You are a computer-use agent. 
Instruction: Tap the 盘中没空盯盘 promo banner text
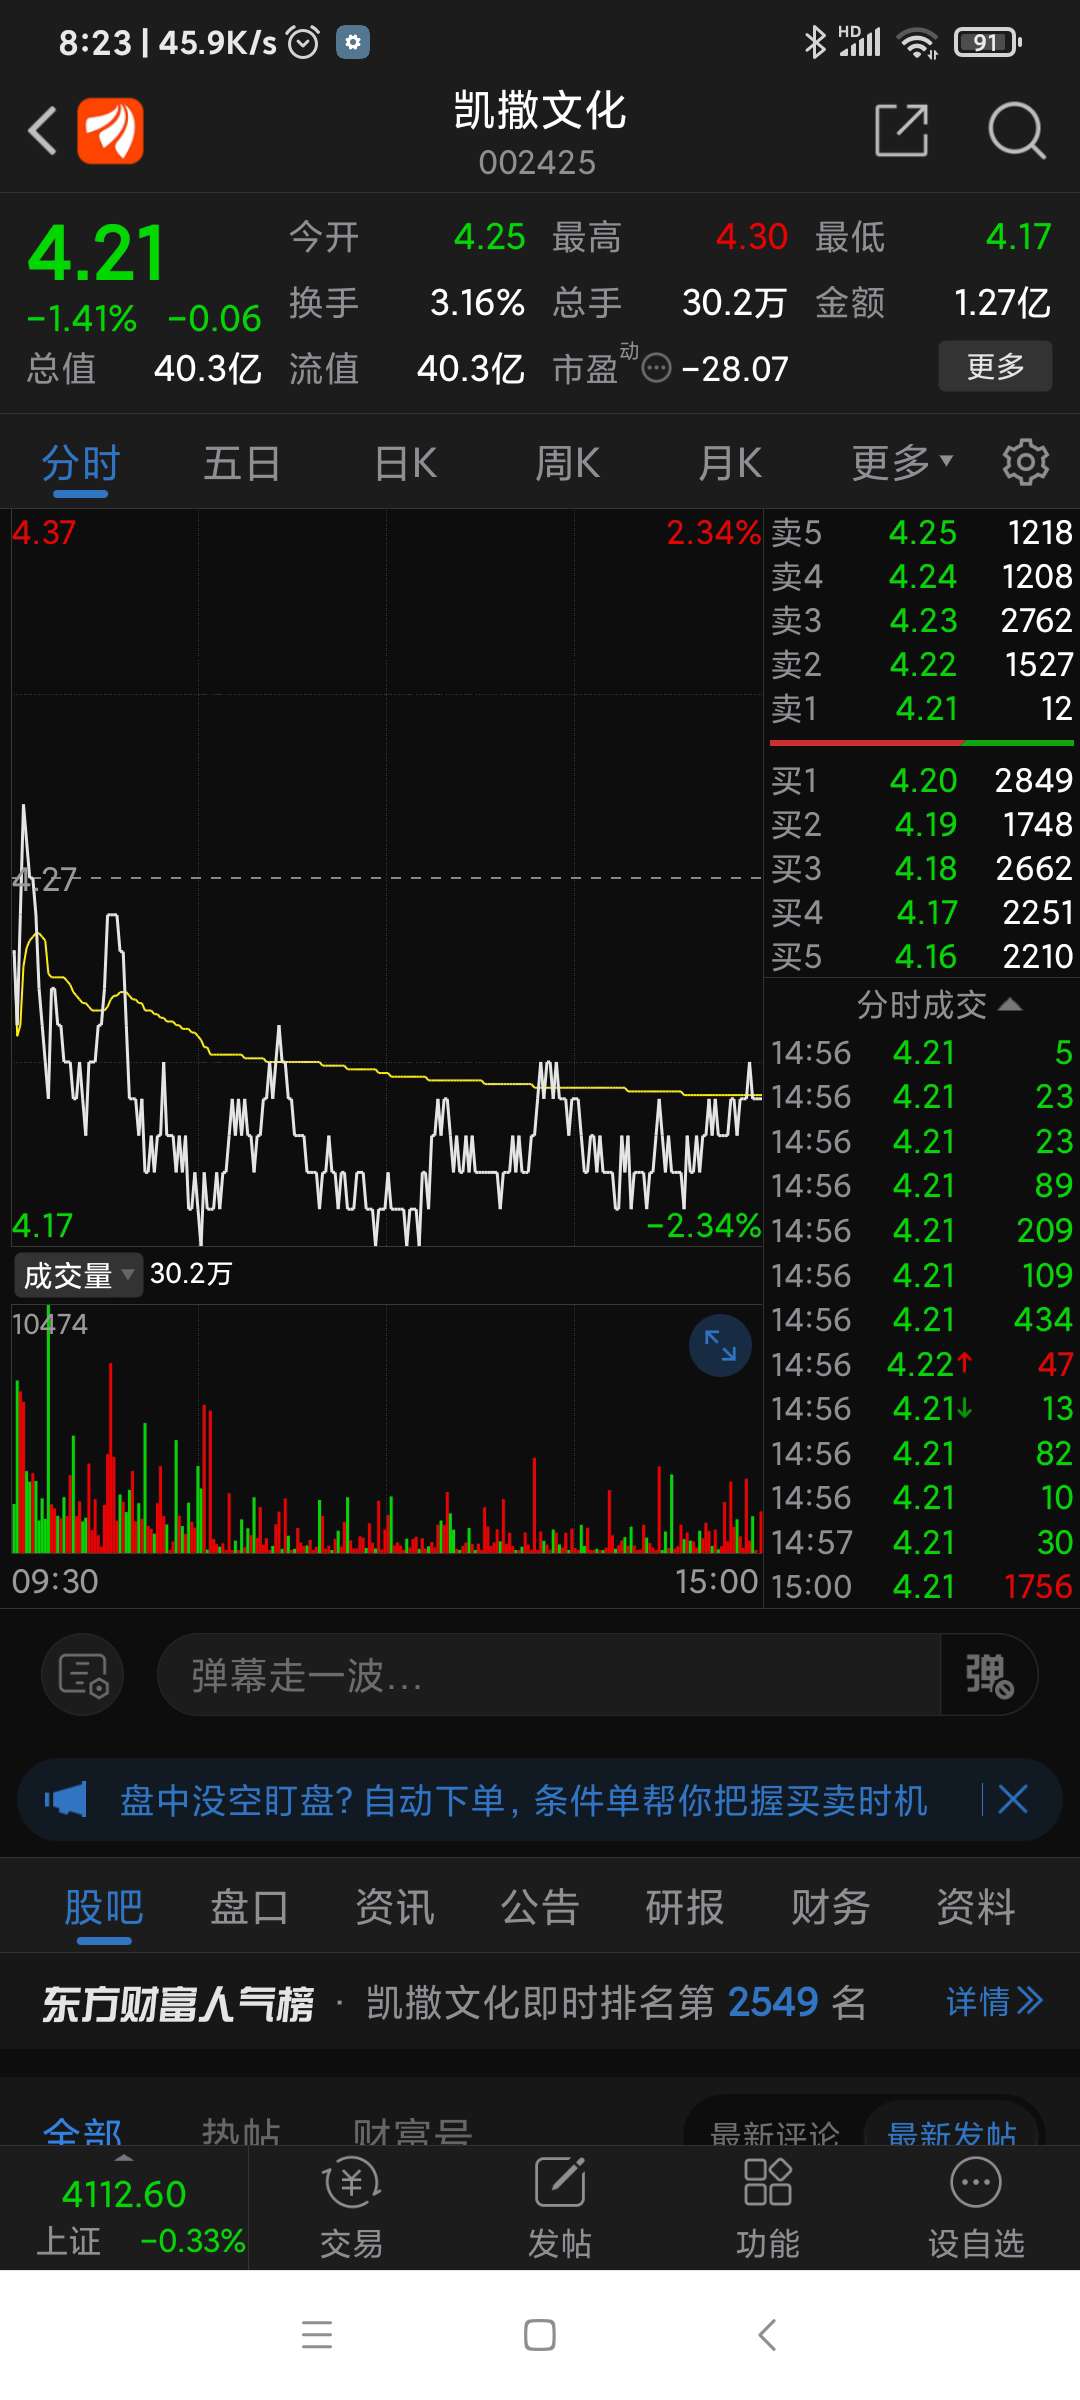[x=523, y=1800]
